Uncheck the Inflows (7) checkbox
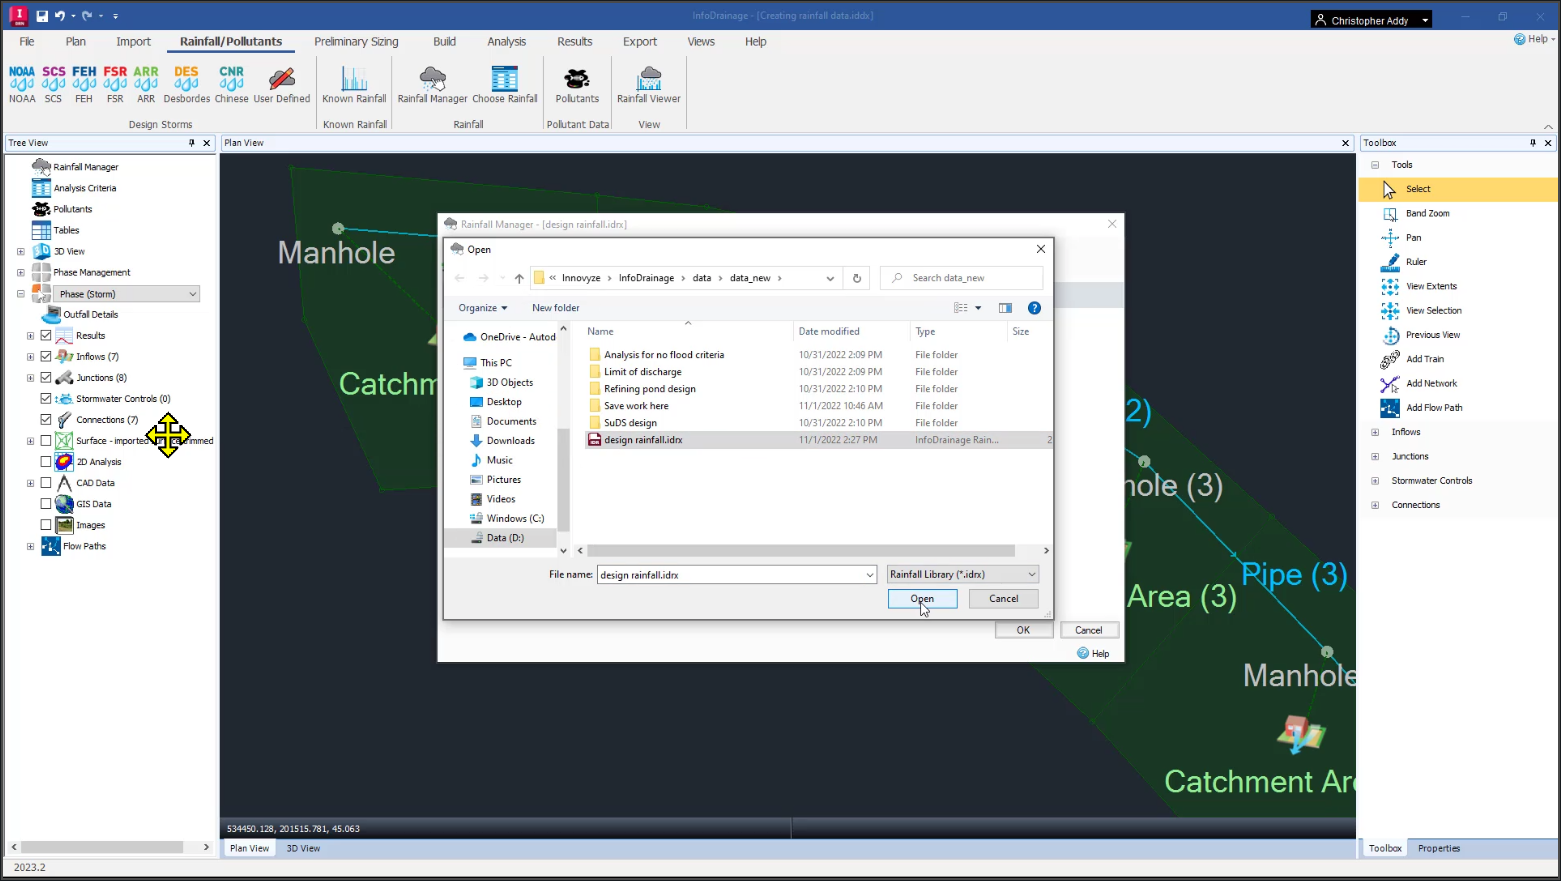This screenshot has height=881, width=1561. pyautogui.click(x=46, y=357)
